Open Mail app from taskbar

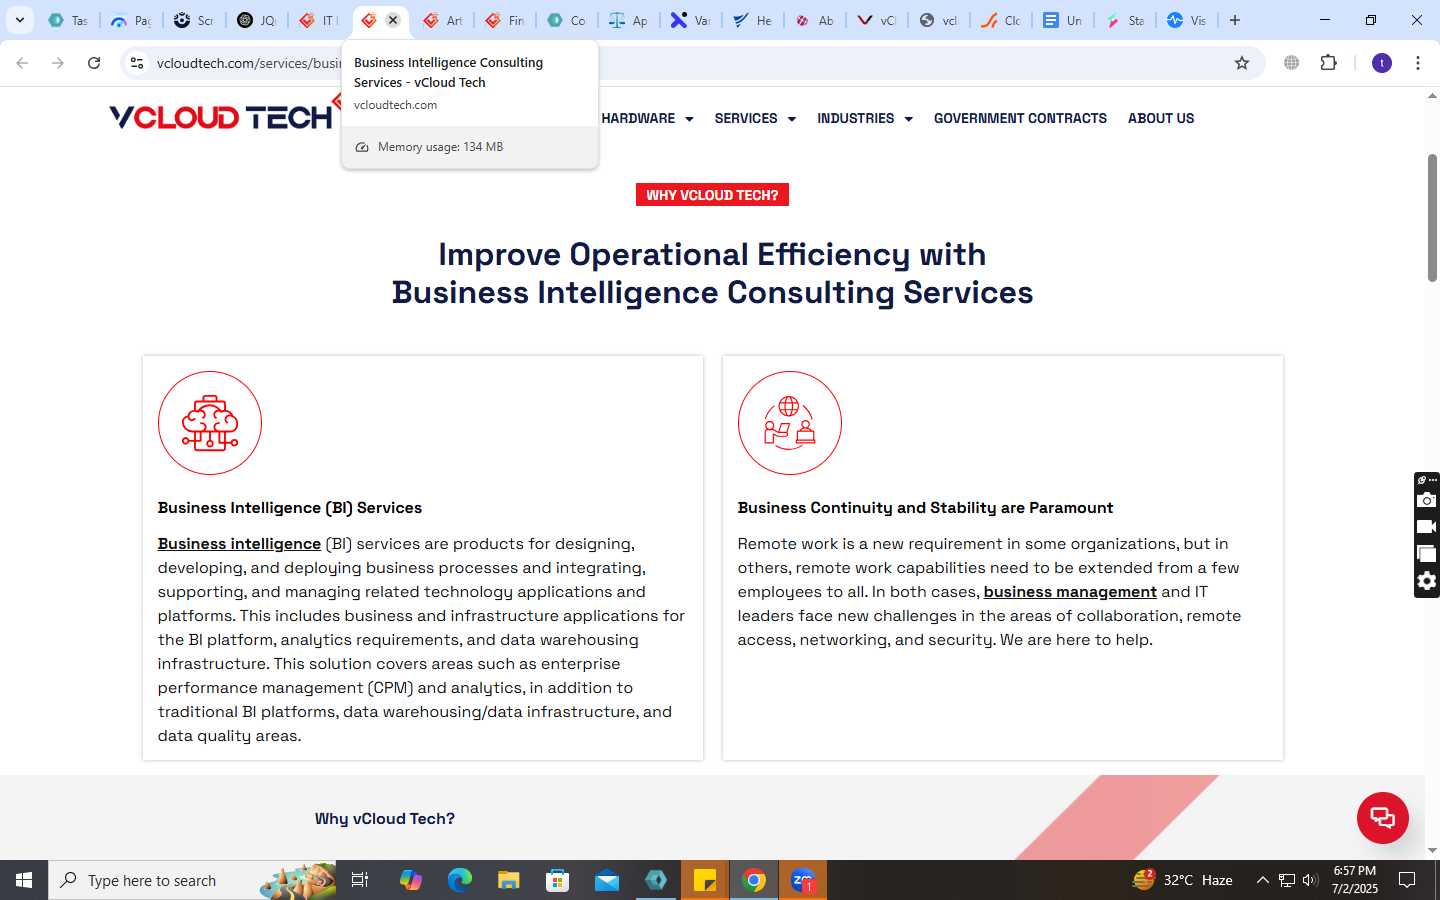pyautogui.click(x=607, y=880)
